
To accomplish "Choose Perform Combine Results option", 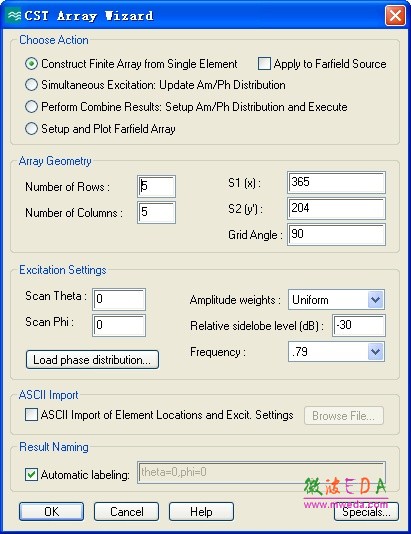I will pyautogui.click(x=31, y=107).
